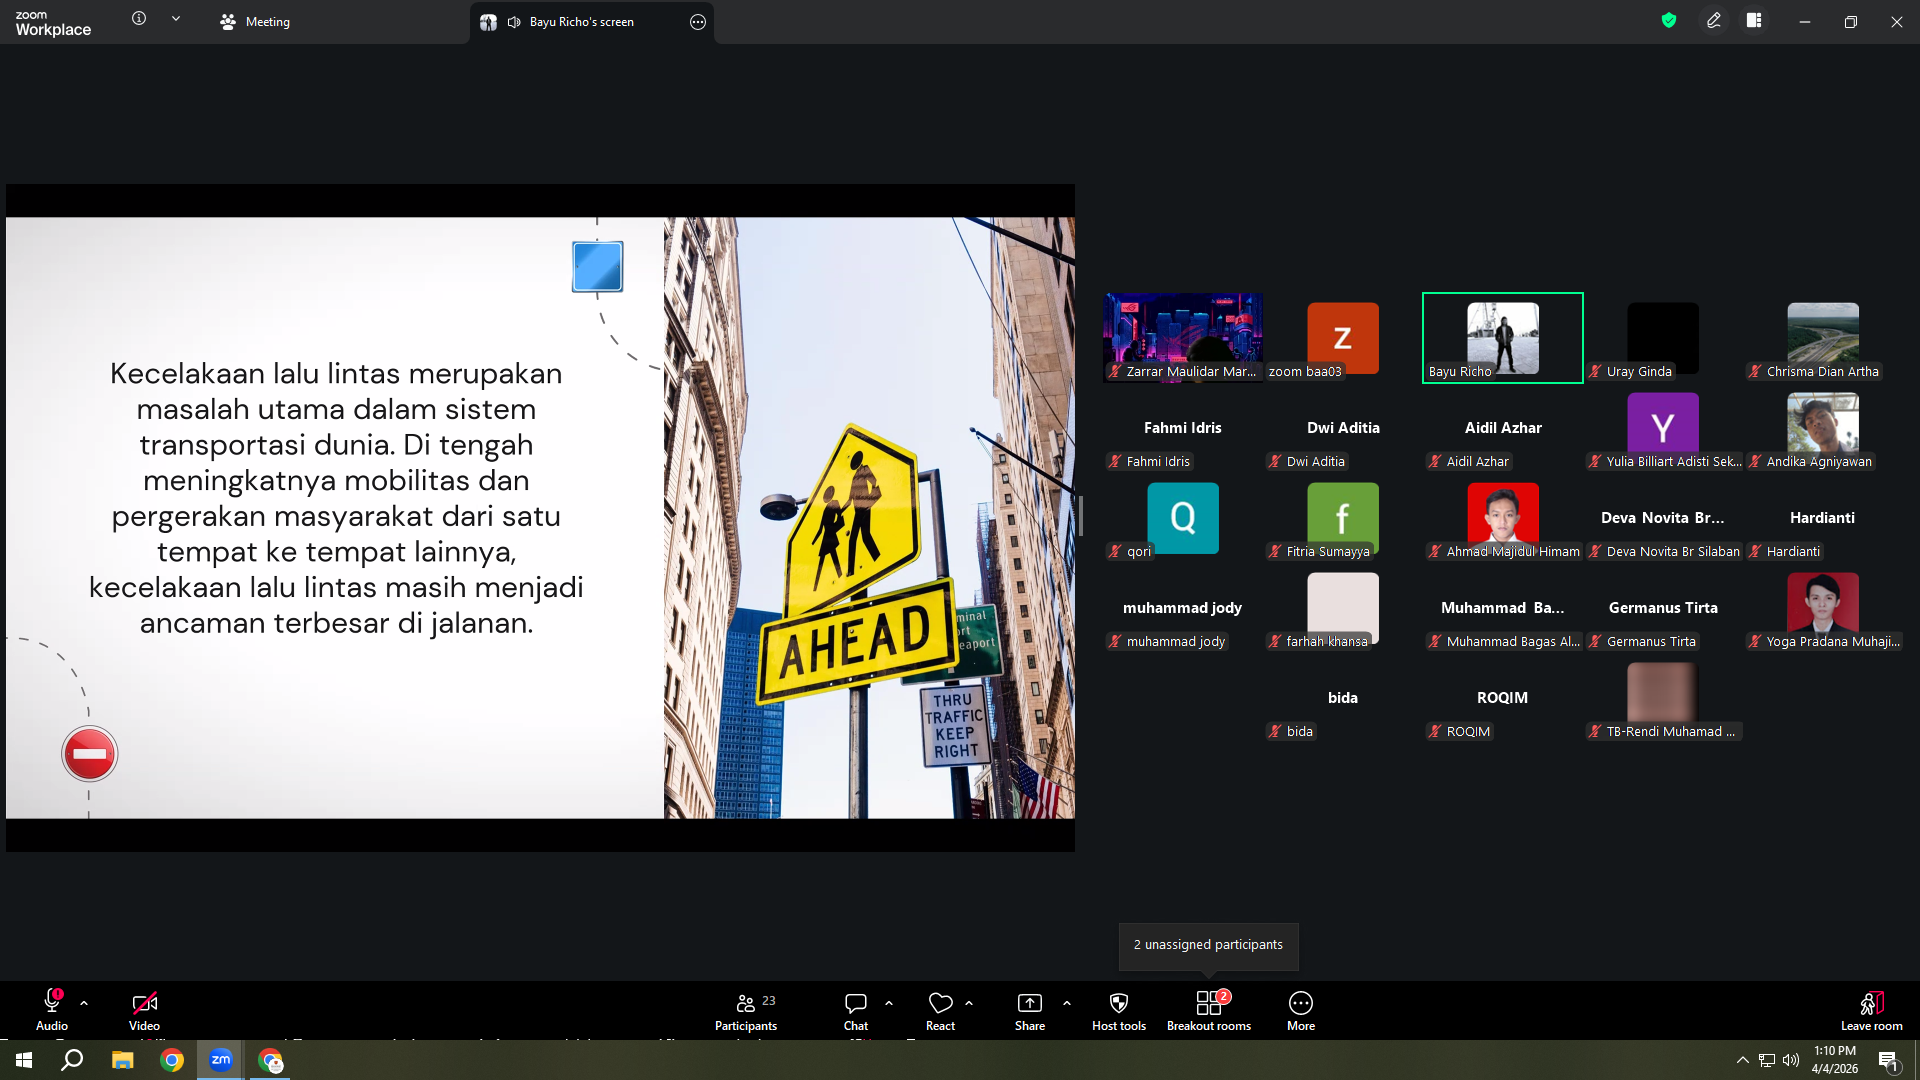Select Bayu Richo's video tile

(1503, 338)
